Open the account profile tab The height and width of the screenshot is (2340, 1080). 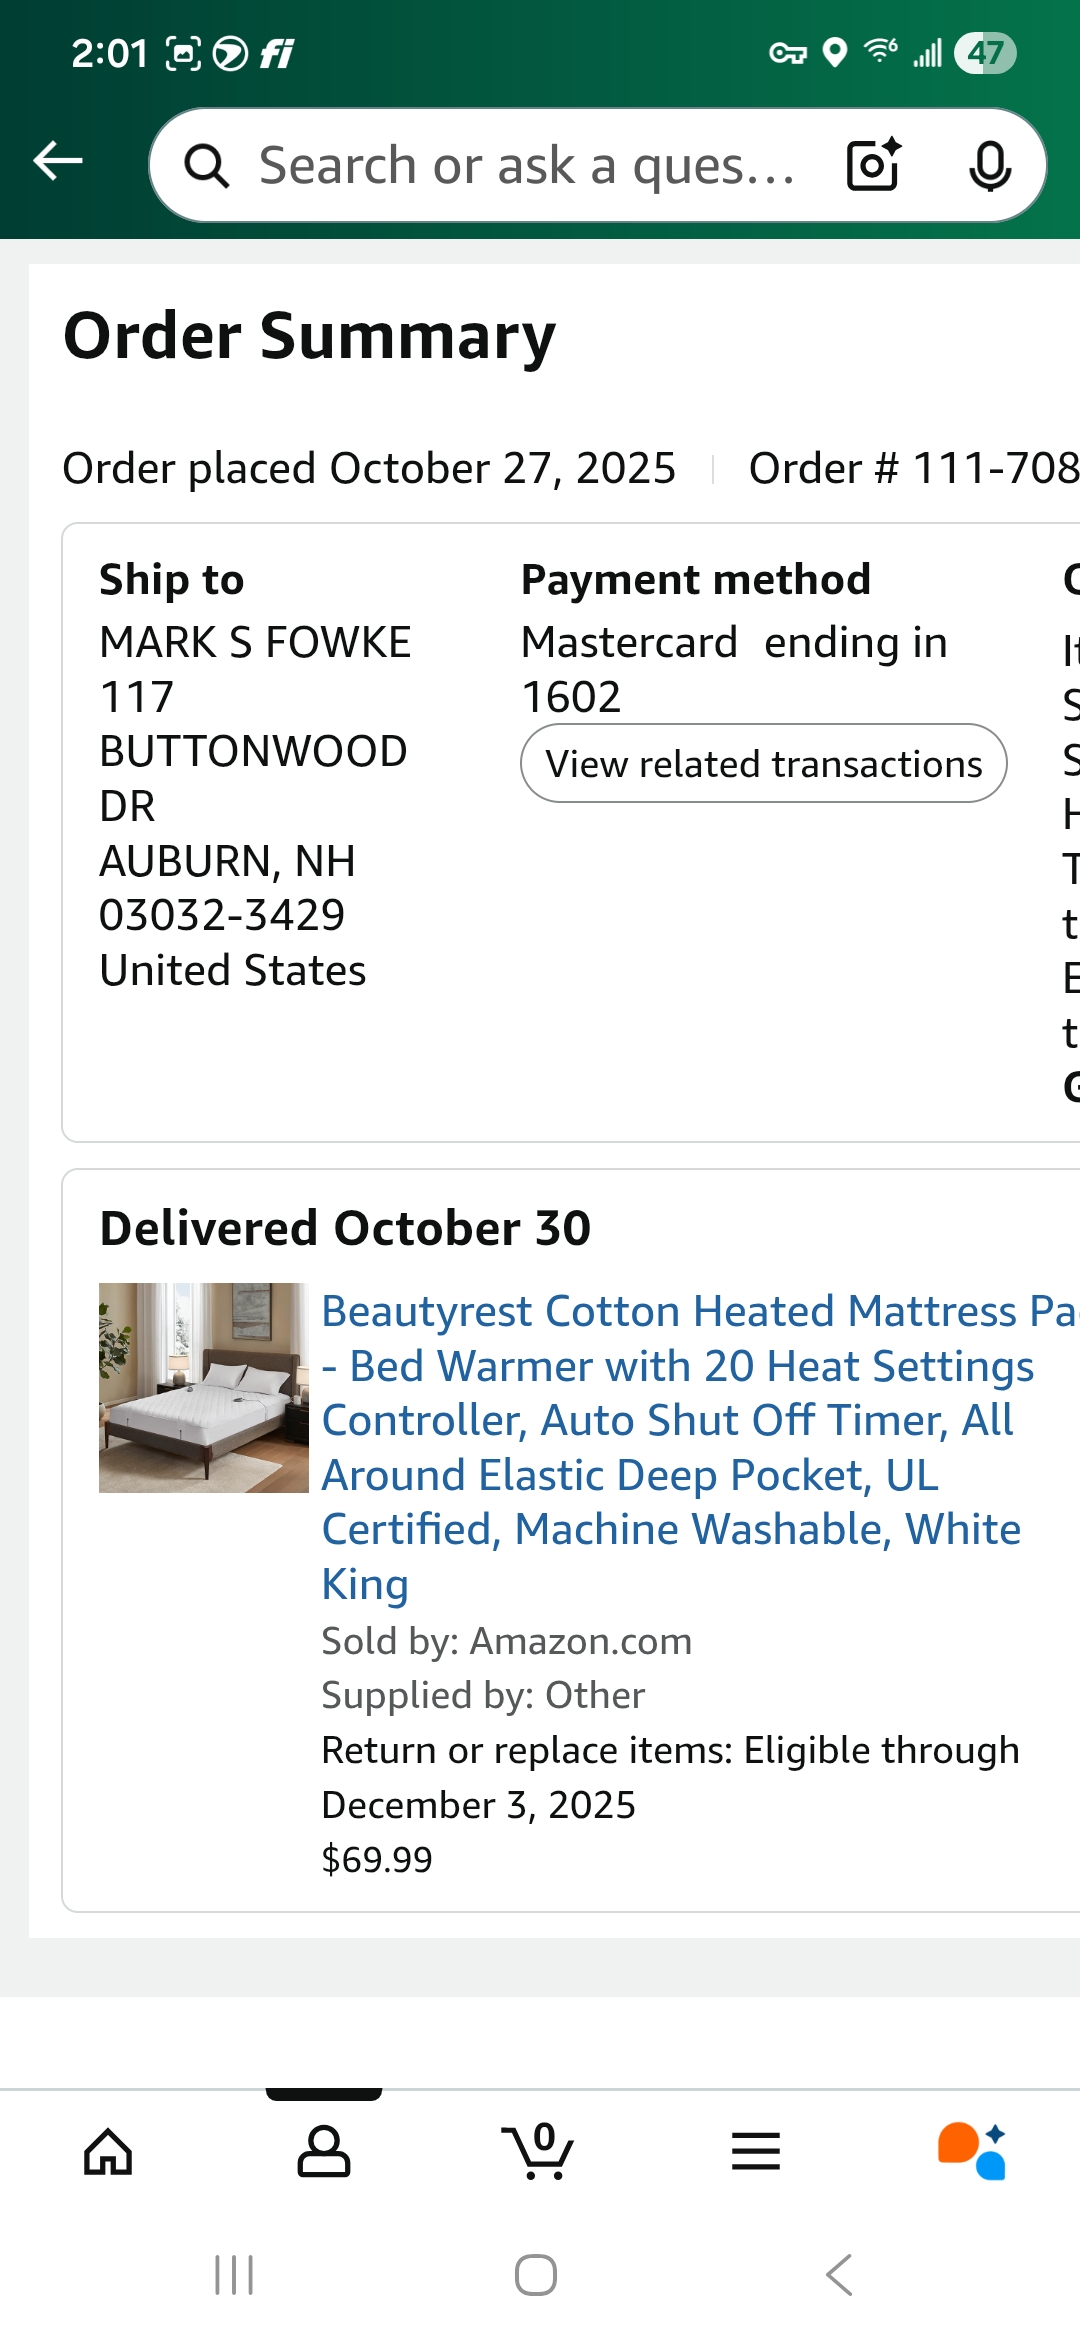[324, 2152]
